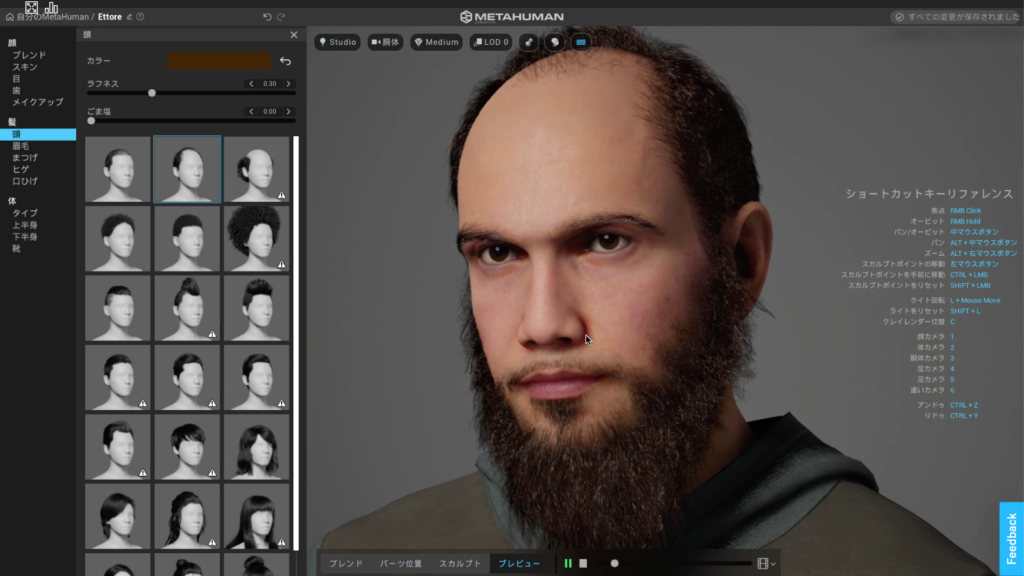Select メイクアップ in the sidebar

[38, 102]
